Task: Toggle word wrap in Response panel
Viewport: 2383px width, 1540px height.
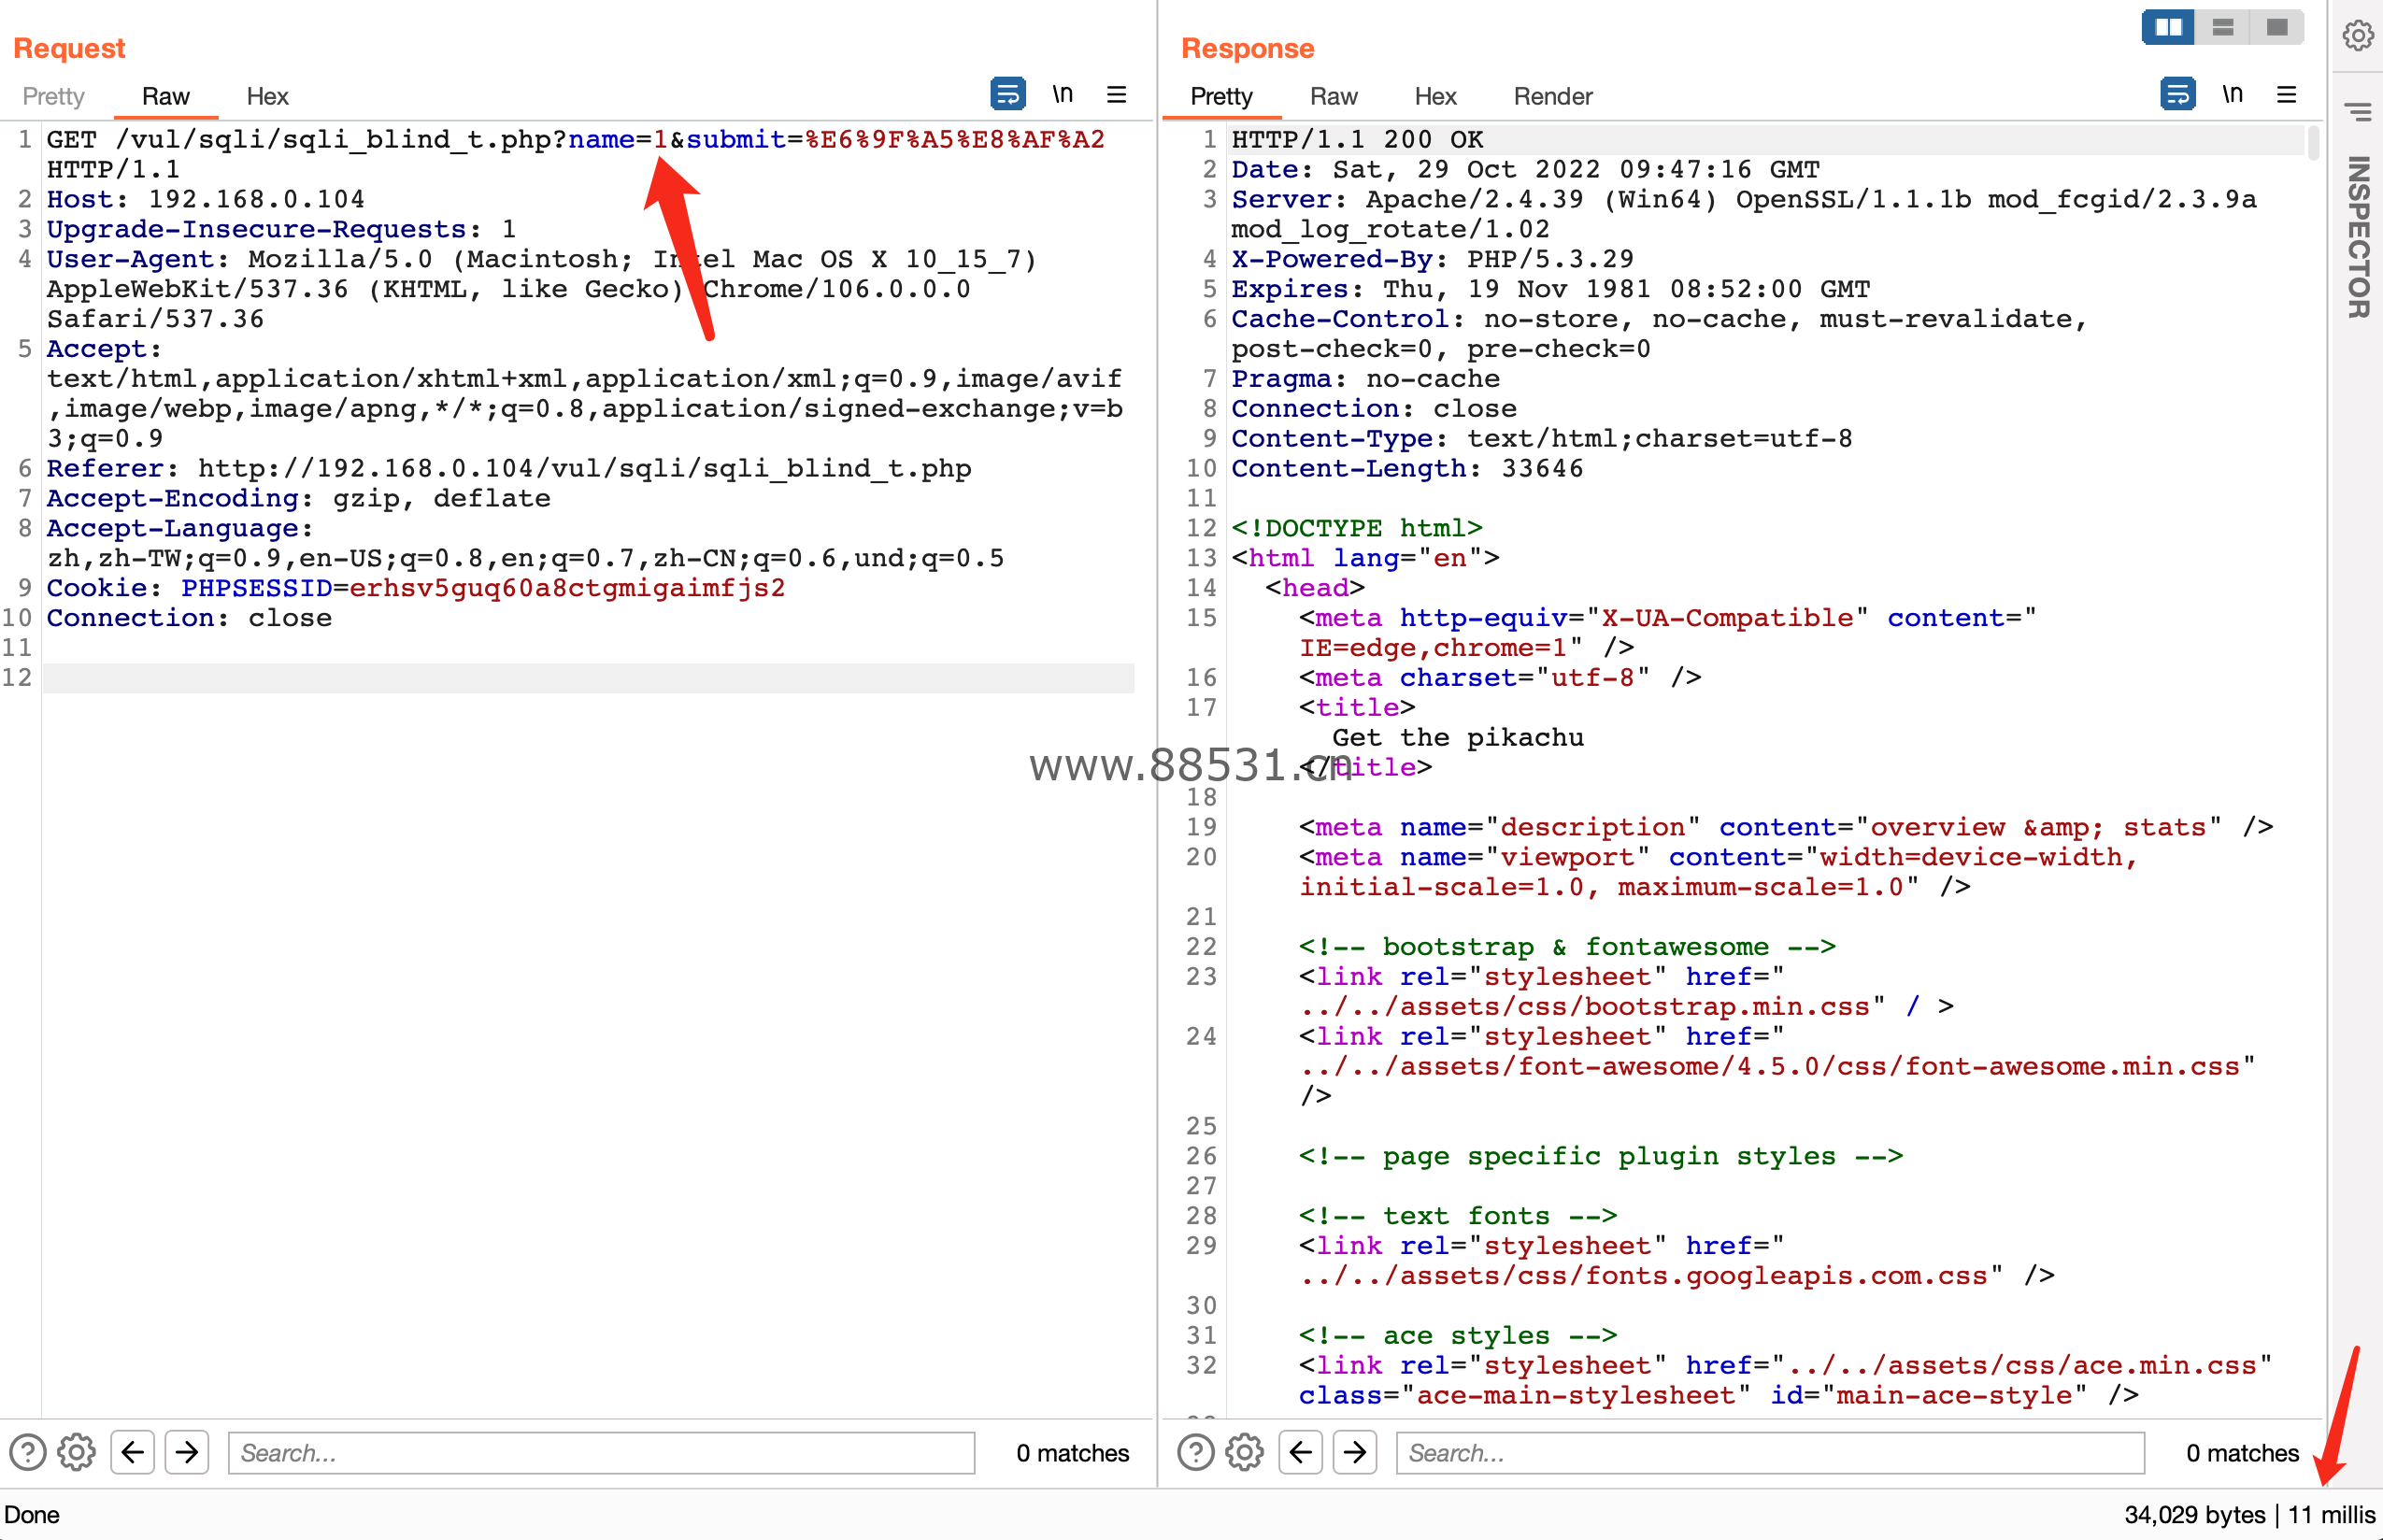Action: click(x=2177, y=94)
